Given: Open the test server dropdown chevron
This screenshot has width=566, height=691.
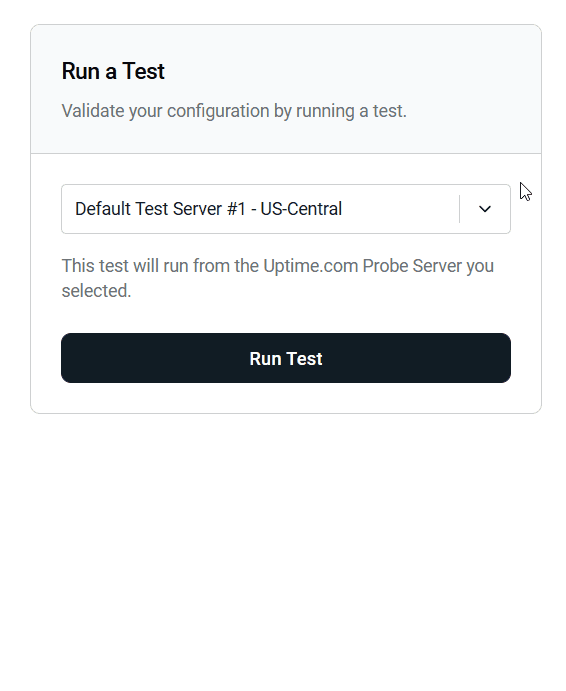Looking at the screenshot, I should pyautogui.click(x=484, y=209).
